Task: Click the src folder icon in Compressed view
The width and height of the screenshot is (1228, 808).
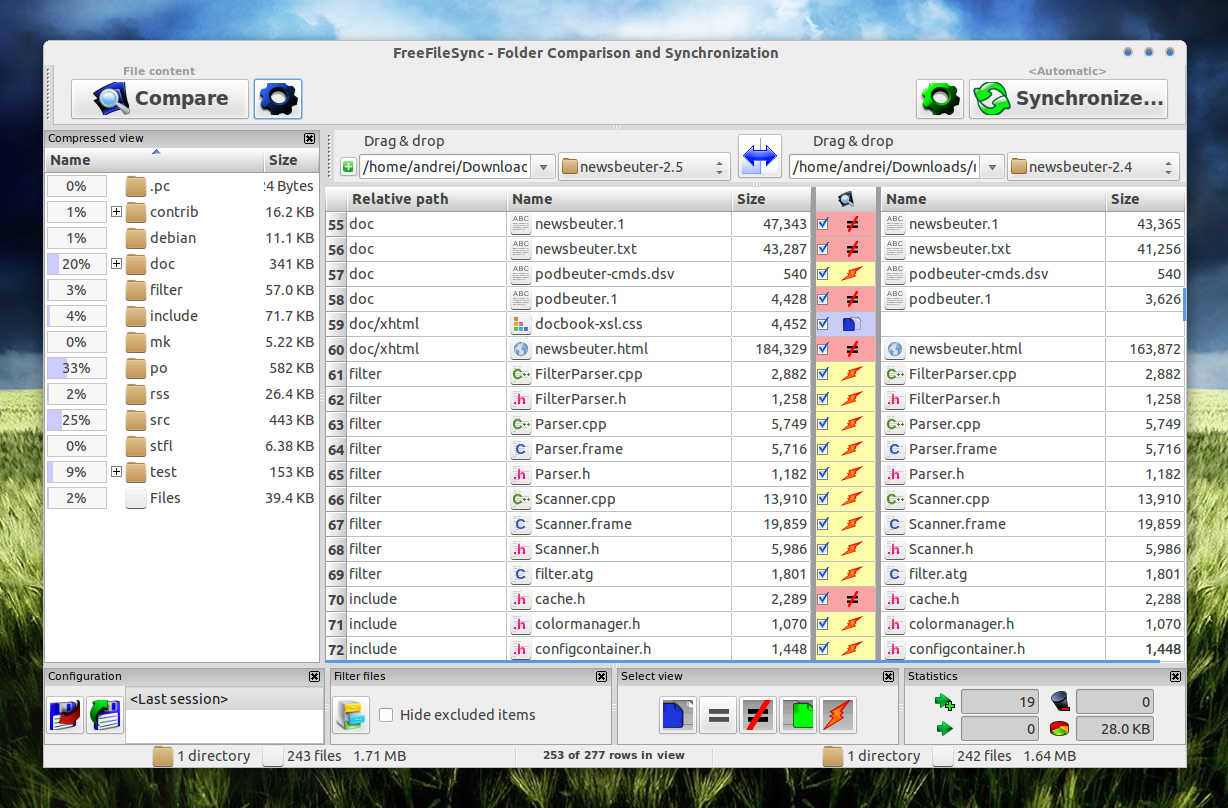Action: (x=136, y=420)
